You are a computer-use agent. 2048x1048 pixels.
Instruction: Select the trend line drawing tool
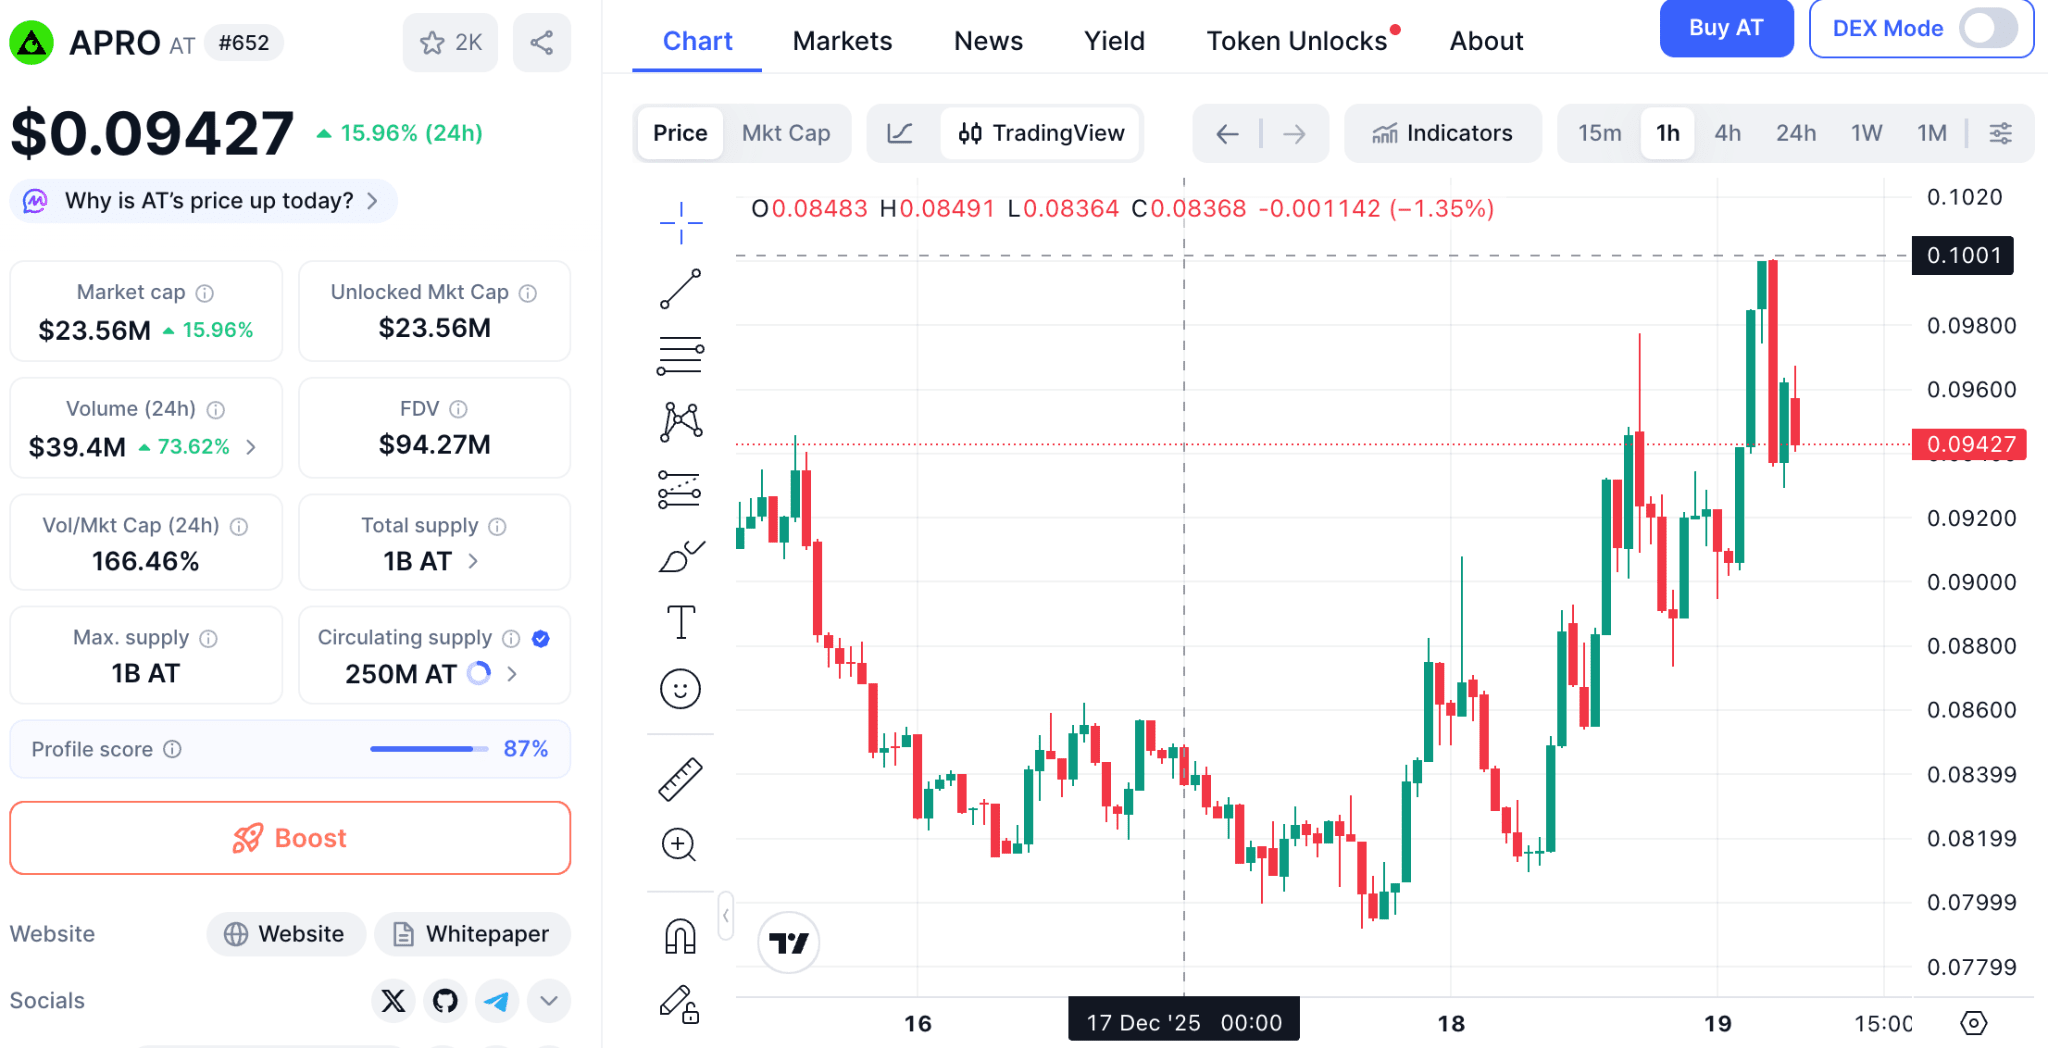pos(680,289)
